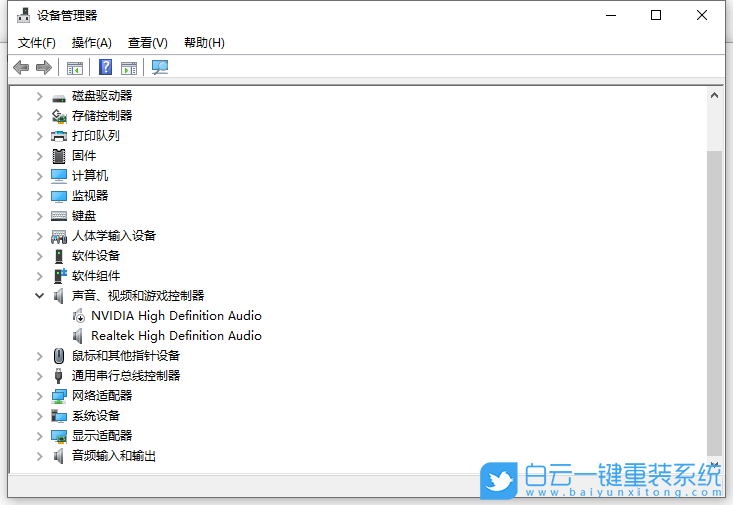Click the NVIDIA High Definition Audio device icon

[x=79, y=316]
